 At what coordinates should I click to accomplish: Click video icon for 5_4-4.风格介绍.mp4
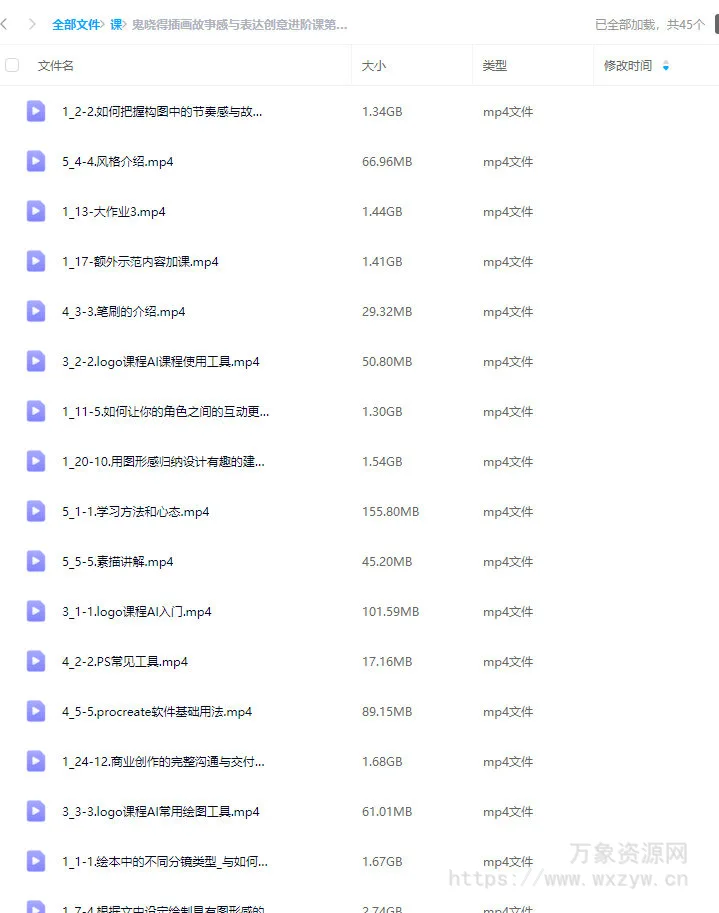tap(36, 161)
